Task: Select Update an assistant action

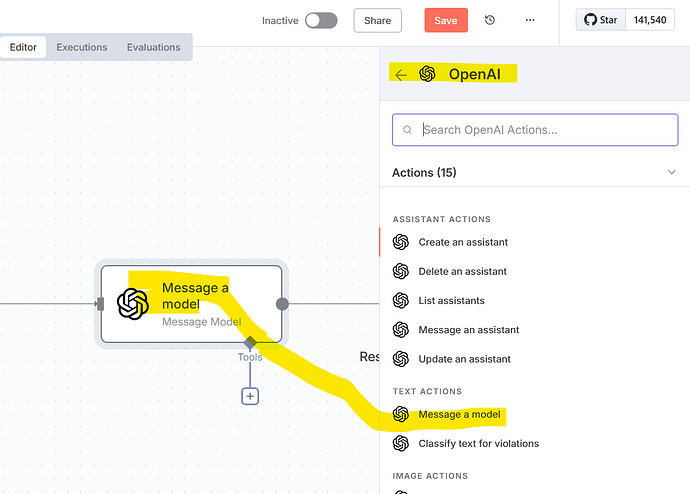Action: (465, 359)
